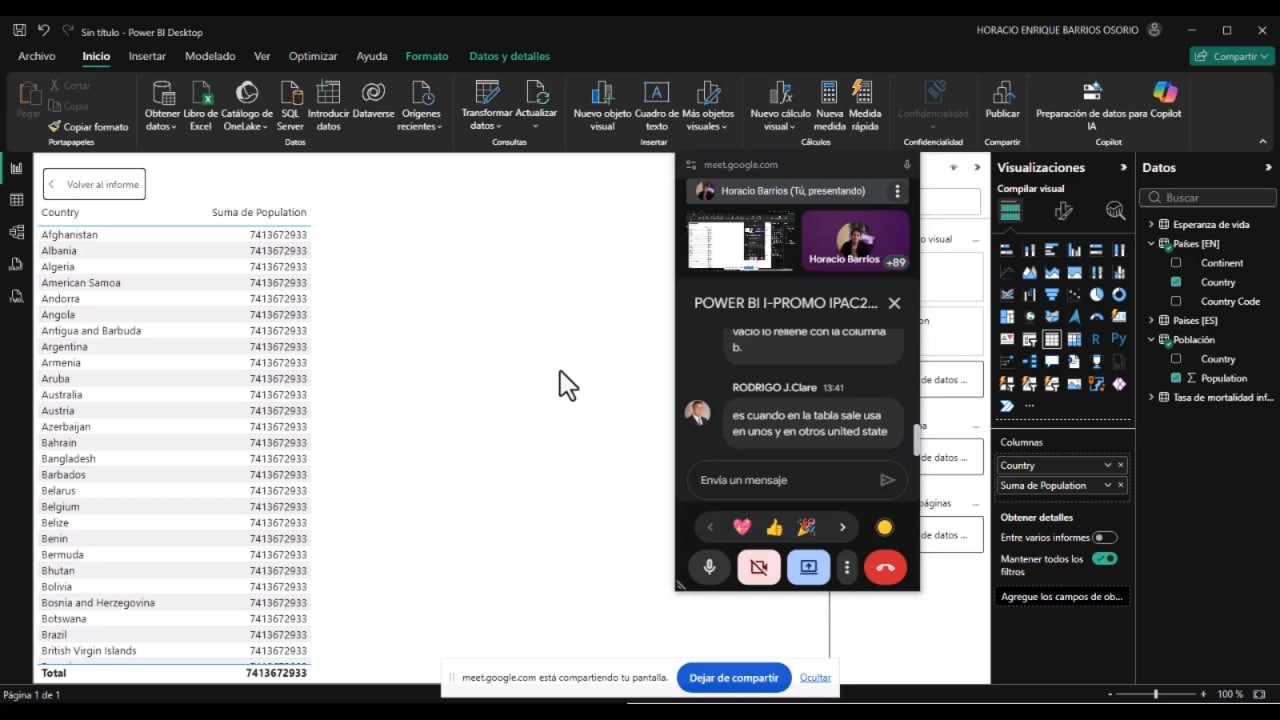Image resolution: width=1280 pixels, height=720 pixels.
Task: Switch to the Optimizar ribbon tab
Action: [x=313, y=56]
